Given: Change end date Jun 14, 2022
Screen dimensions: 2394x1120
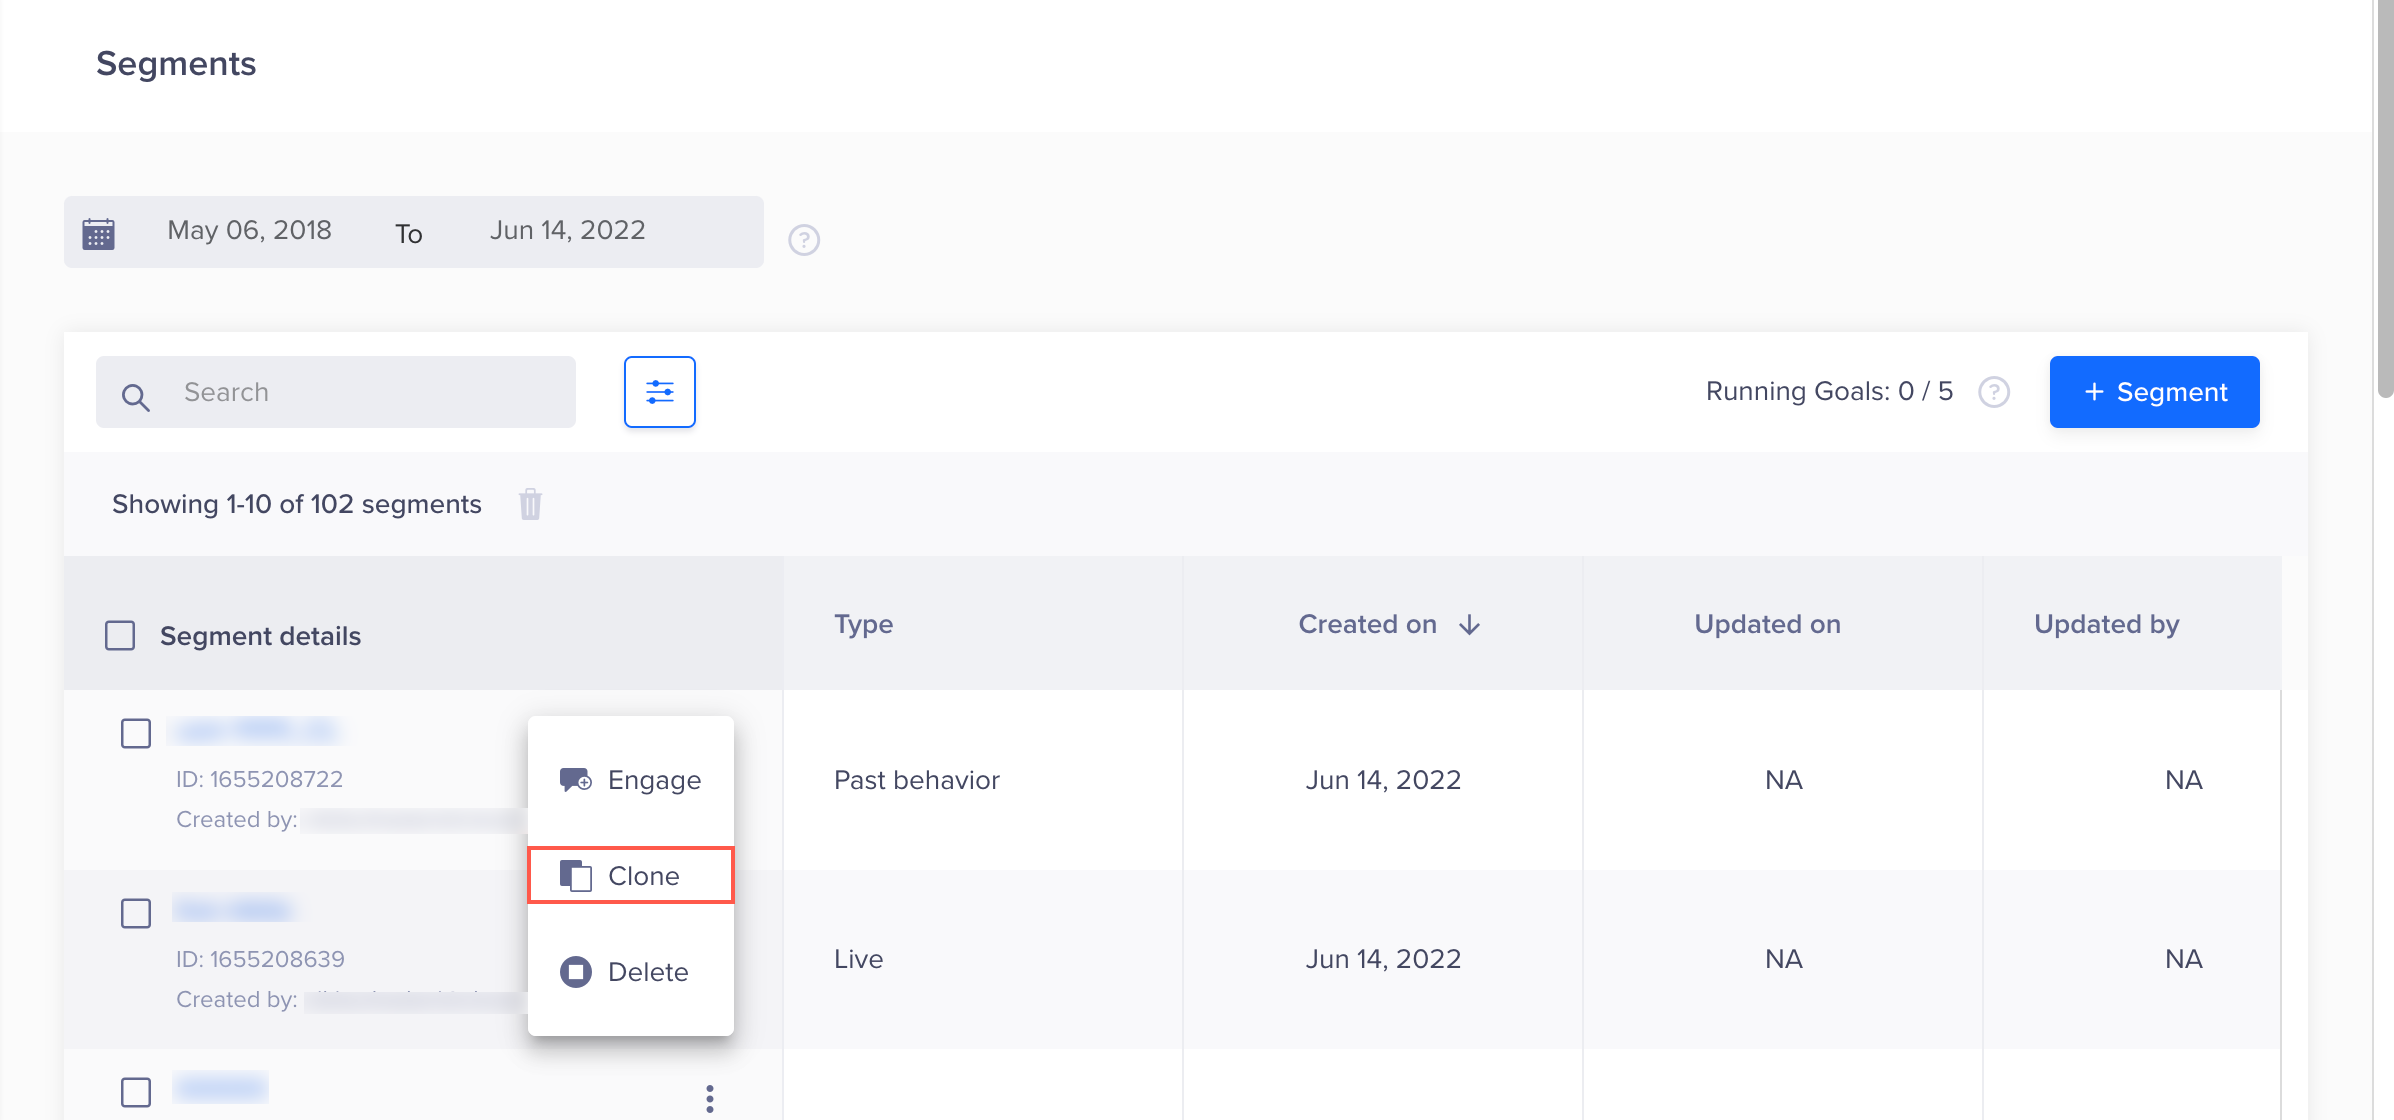Looking at the screenshot, I should click(x=568, y=230).
